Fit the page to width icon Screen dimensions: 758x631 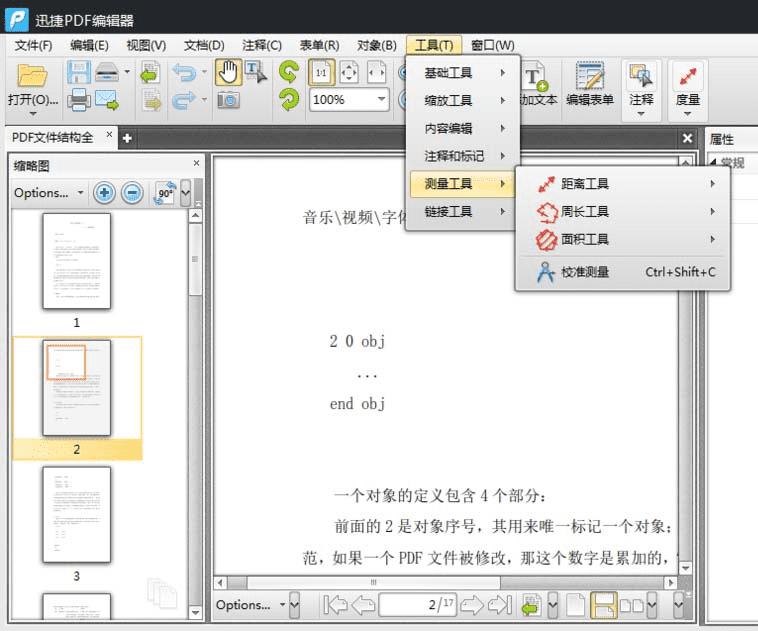click(x=377, y=73)
